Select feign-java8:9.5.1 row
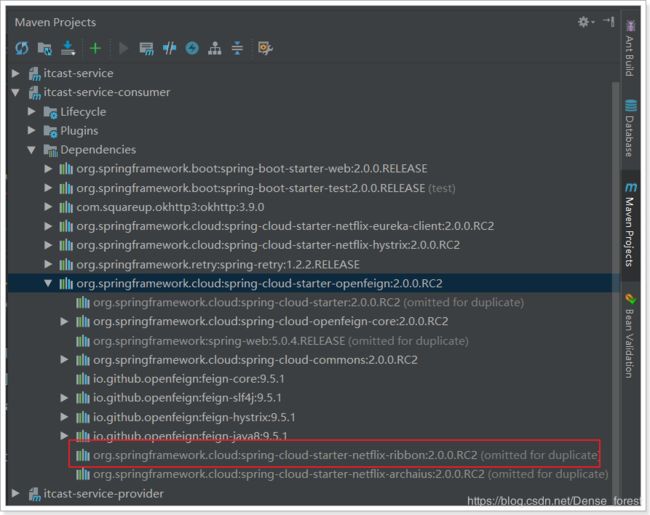This screenshot has height=515, width=650. (x=309, y=435)
